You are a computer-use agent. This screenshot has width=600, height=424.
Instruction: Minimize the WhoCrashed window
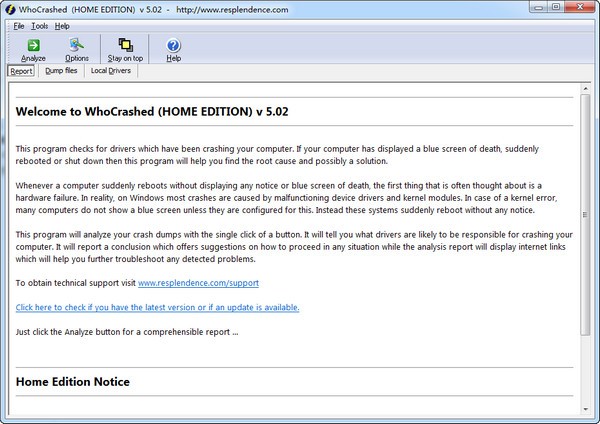click(x=539, y=7)
